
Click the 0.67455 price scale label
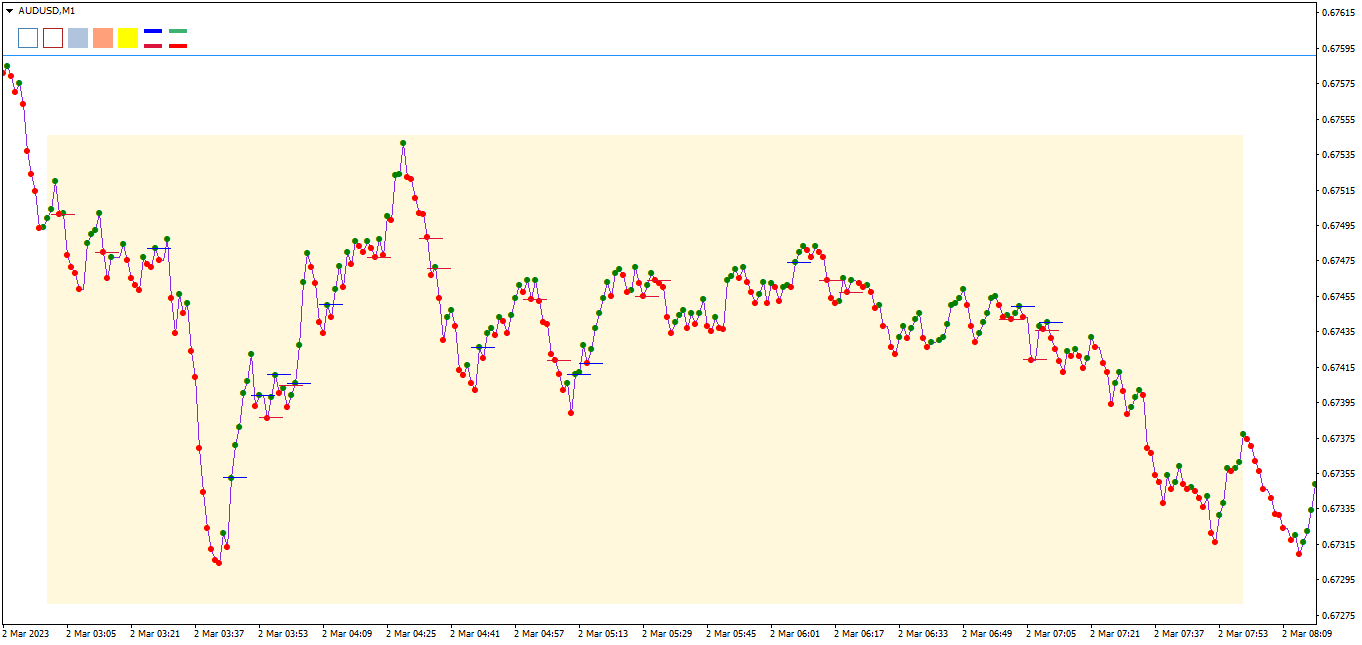pos(1338,296)
